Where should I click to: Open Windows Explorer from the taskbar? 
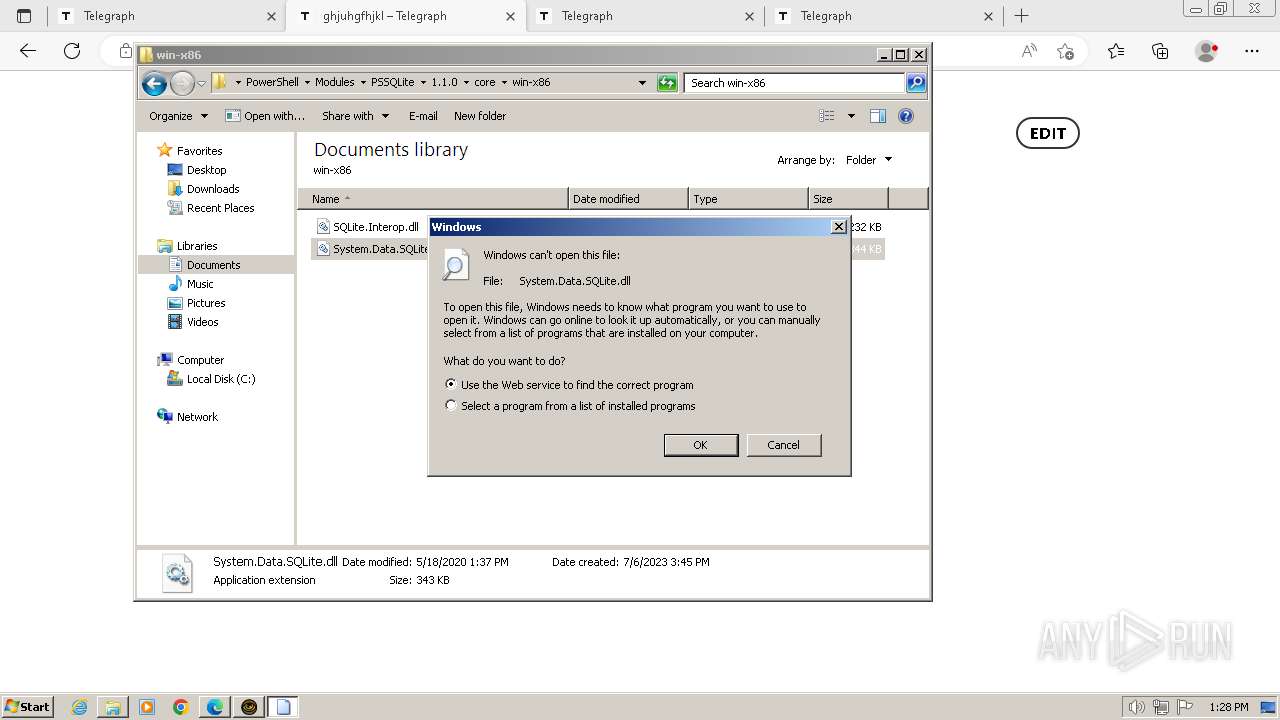point(113,707)
